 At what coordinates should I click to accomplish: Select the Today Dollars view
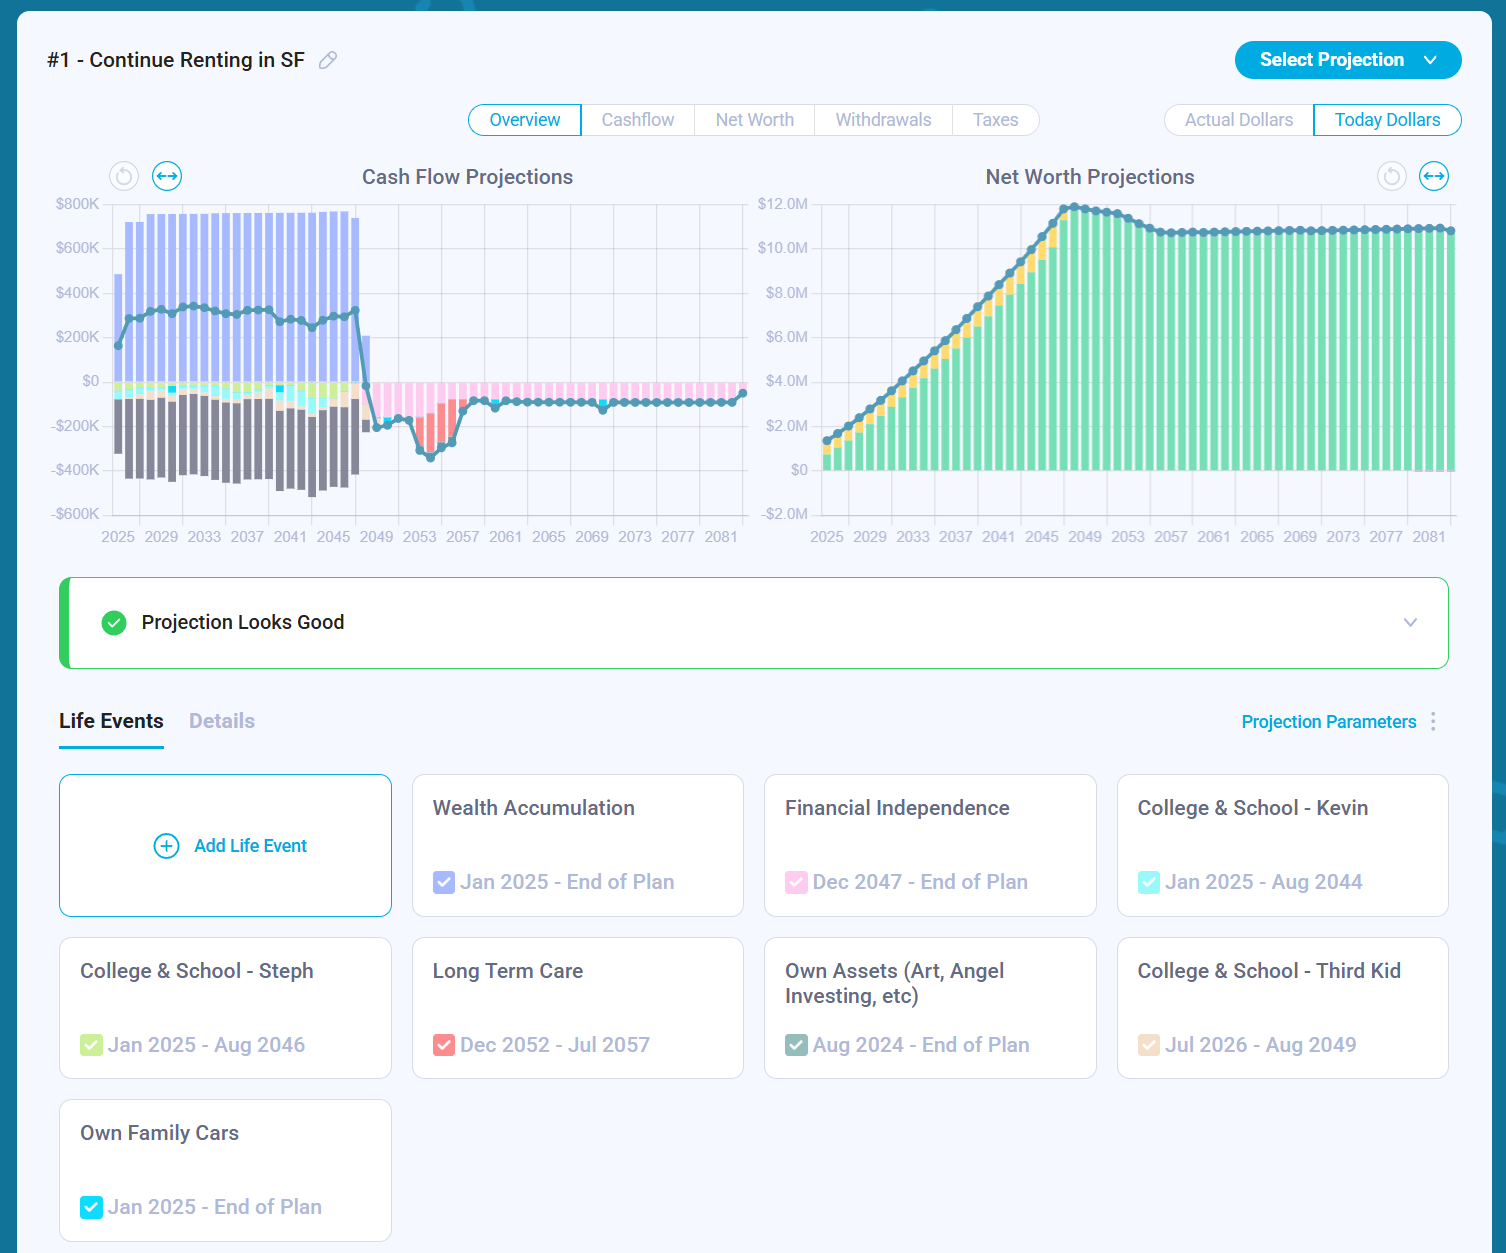pyautogui.click(x=1388, y=120)
